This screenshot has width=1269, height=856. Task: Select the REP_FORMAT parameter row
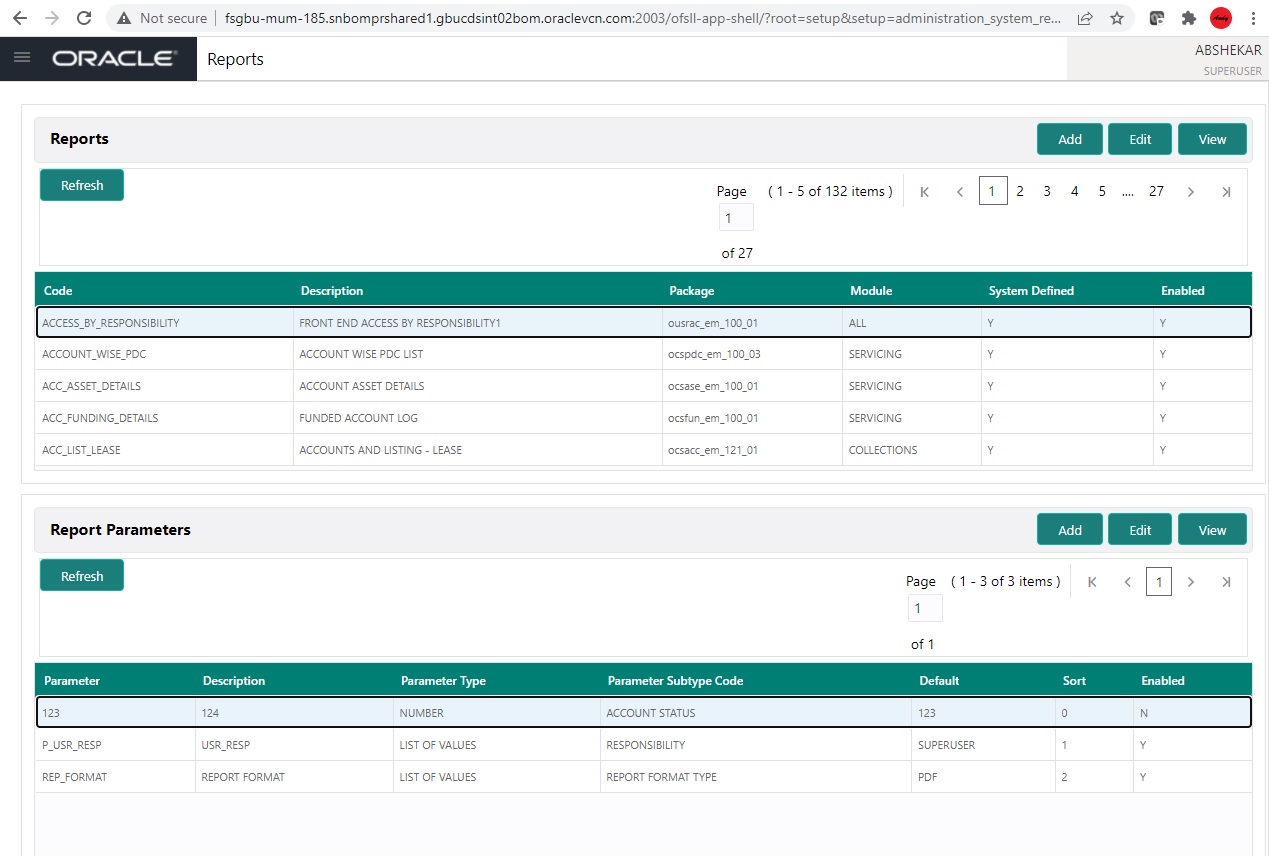coord(643,777)
